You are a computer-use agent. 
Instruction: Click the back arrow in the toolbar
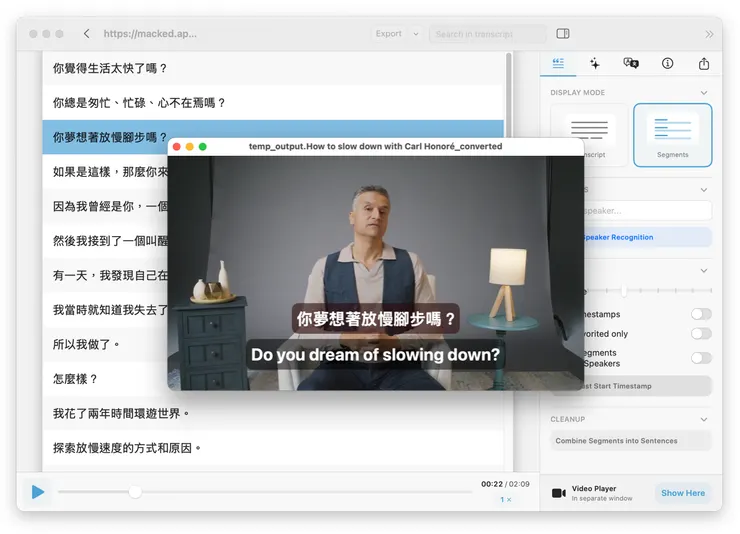coord(86,33)
